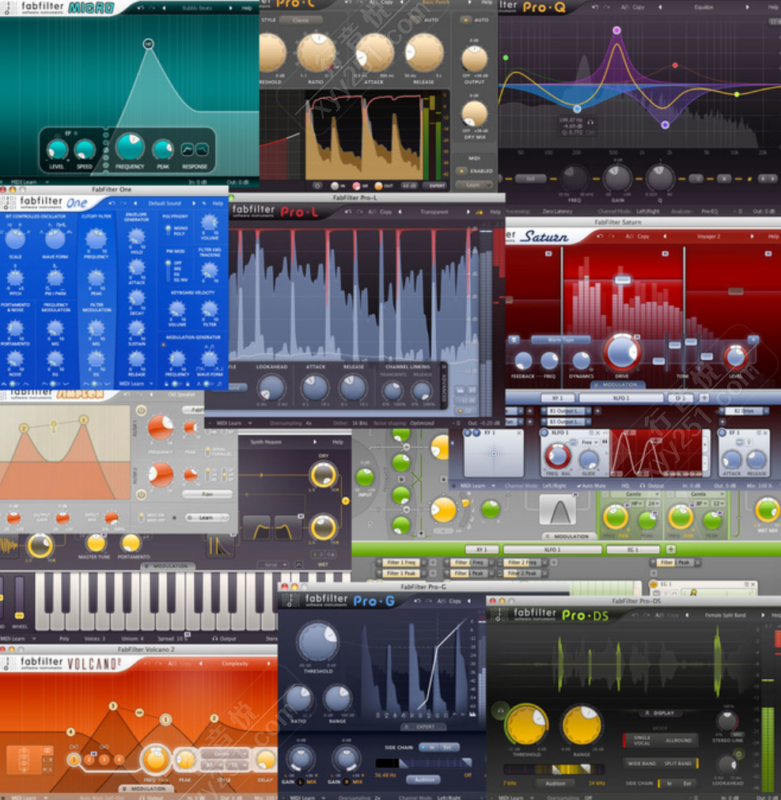Open Help in the Micro header
781x800 pixels.
(247, 8)
